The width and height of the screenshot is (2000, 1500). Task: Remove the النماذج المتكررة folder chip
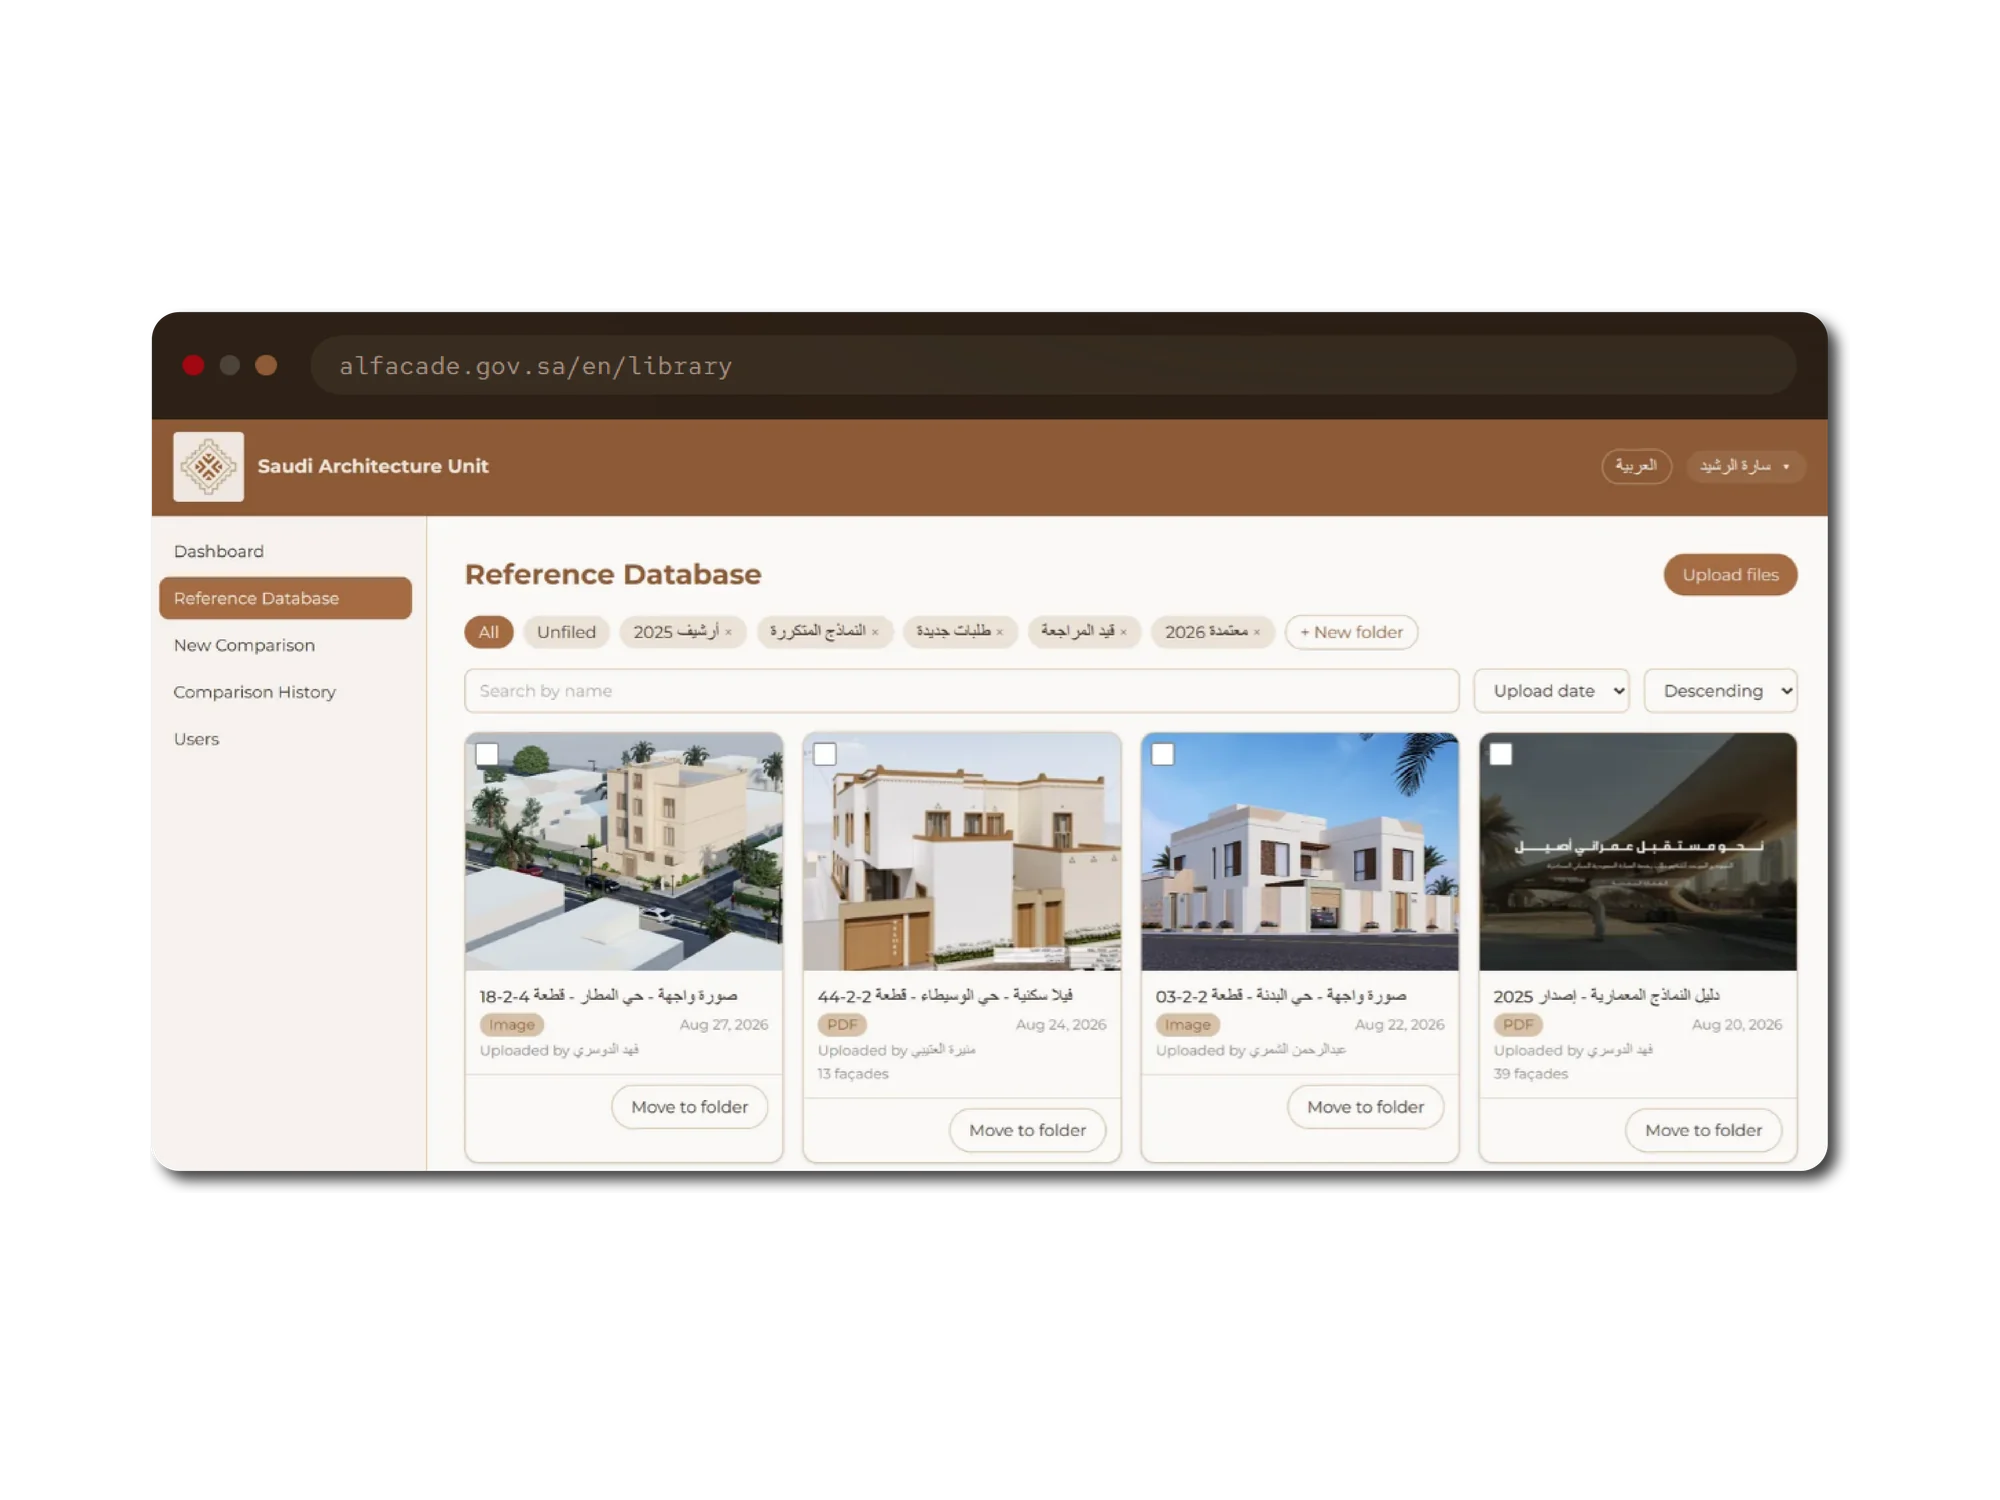pyautogui.click(x=875, y=632)
